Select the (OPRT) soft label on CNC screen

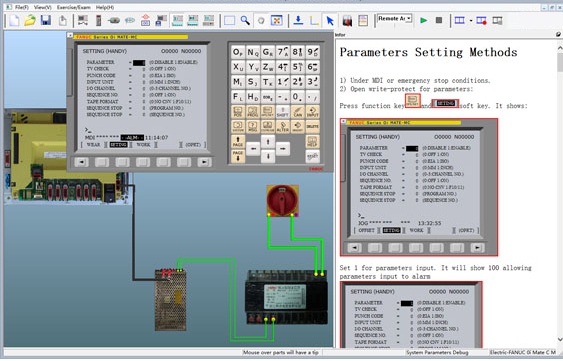coord(193,145)
